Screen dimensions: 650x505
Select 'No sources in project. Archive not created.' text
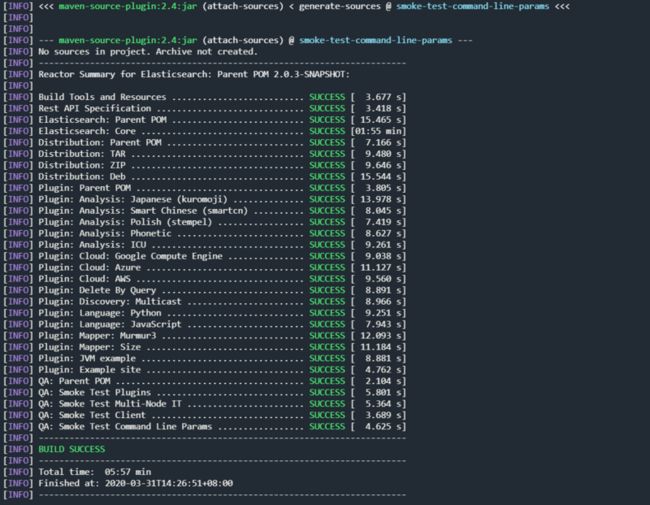coord(148,52)
